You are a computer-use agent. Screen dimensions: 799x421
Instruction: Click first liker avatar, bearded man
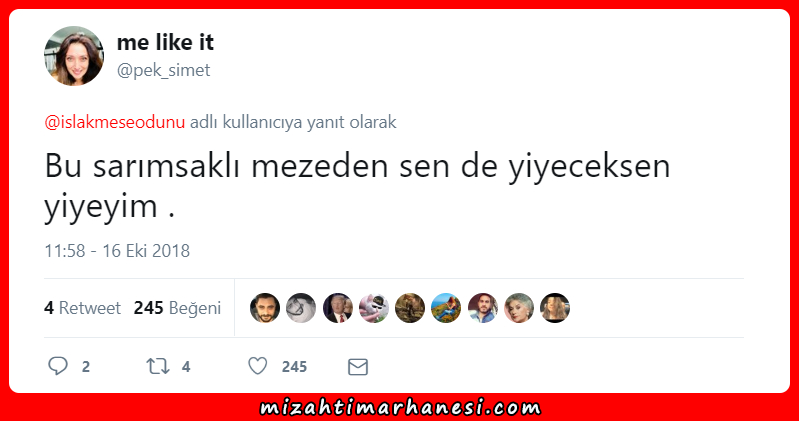[x=265, y=308]
